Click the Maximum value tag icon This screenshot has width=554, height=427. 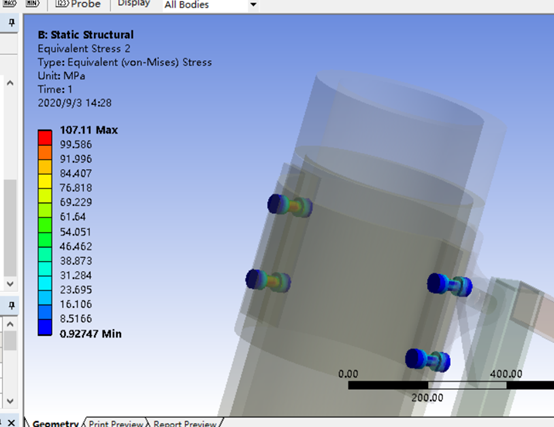click(9, 4)
